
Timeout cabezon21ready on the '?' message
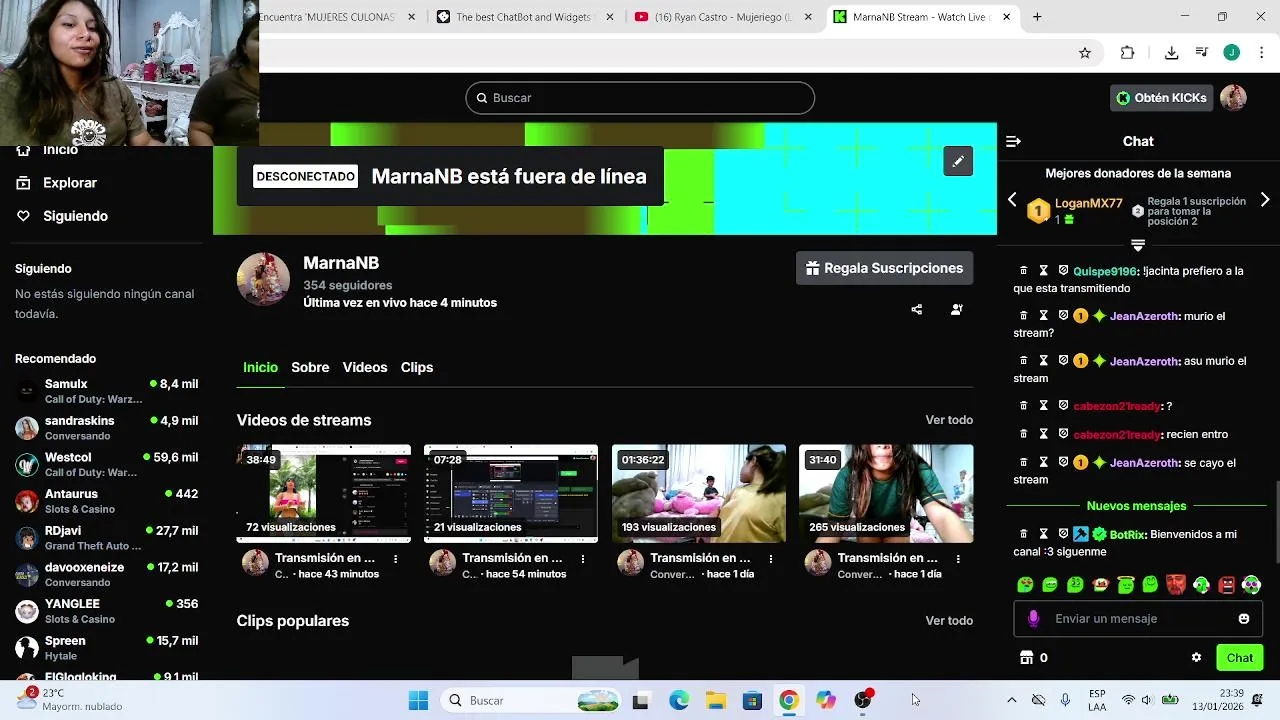1043,406
